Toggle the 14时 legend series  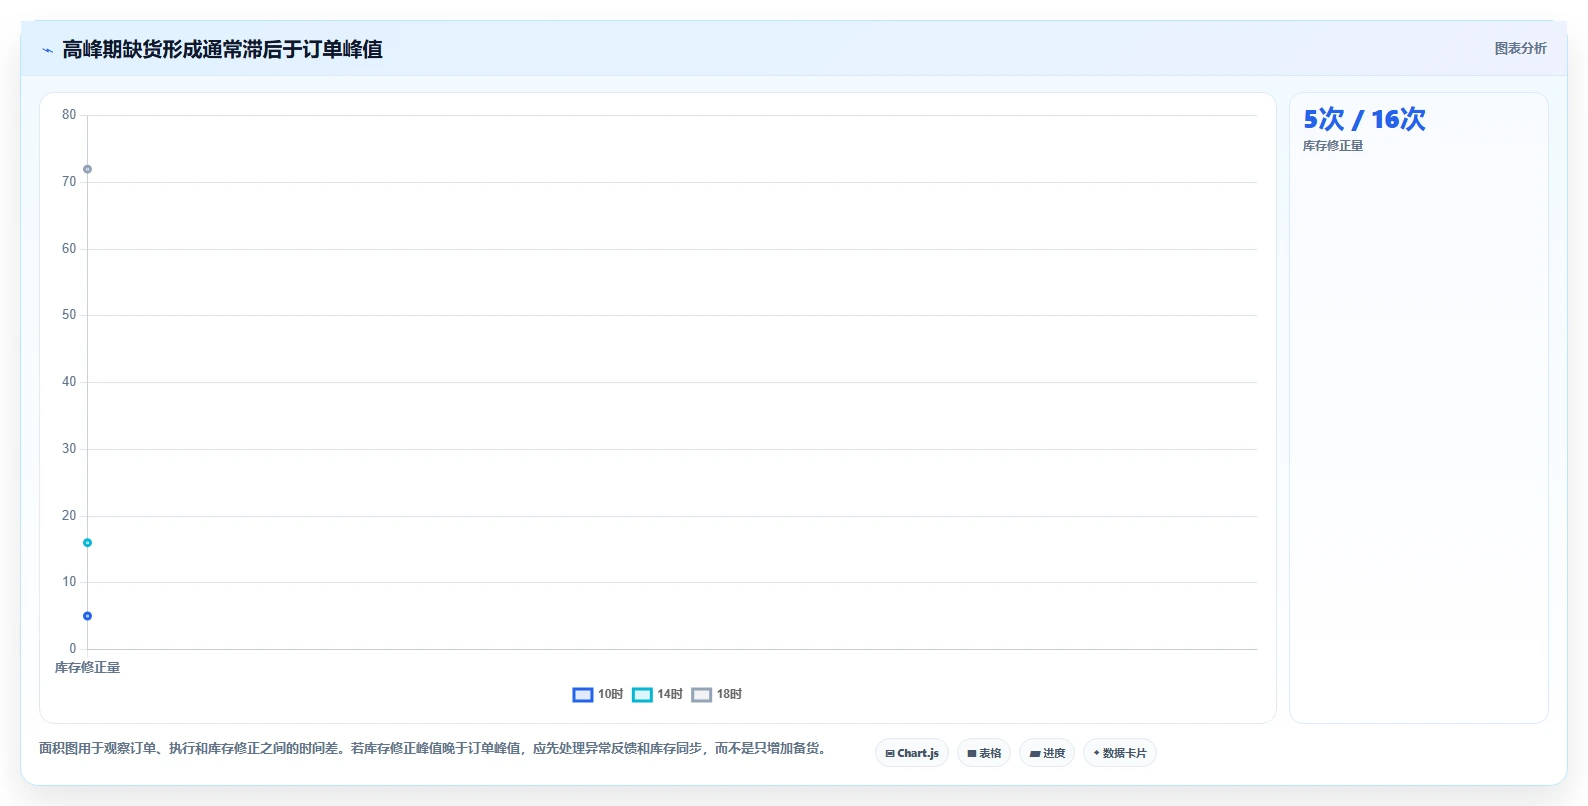[x=657, y=694]
